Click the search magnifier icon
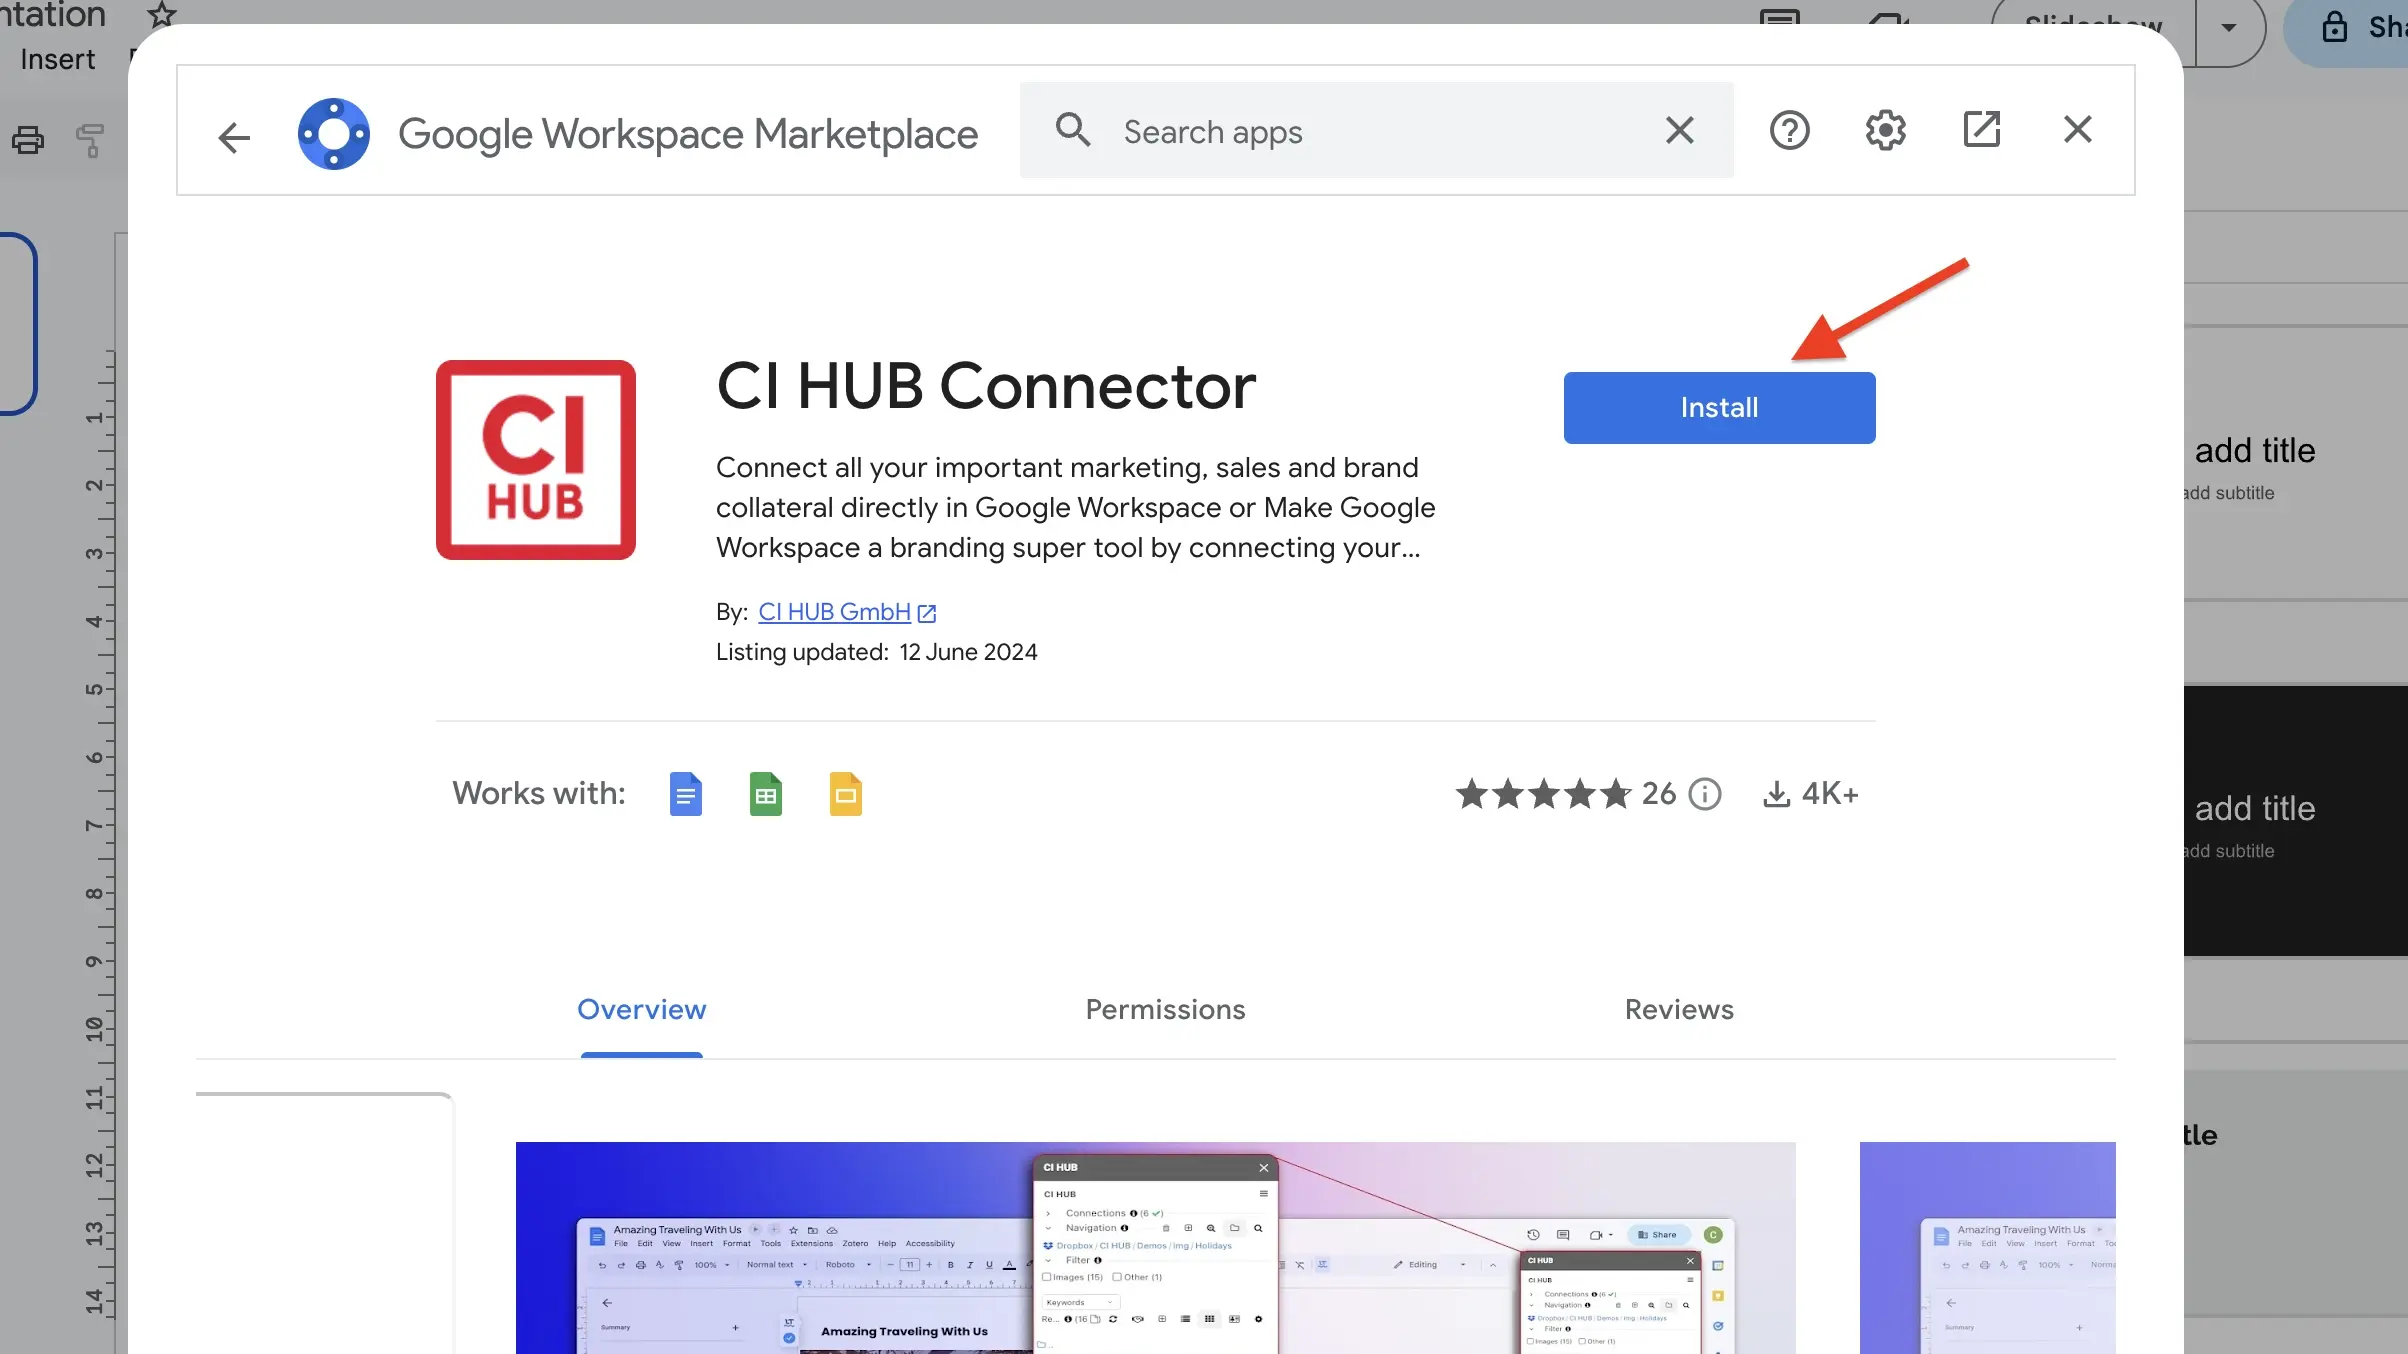The image size is (2408, 1354). coord(1073,130)
